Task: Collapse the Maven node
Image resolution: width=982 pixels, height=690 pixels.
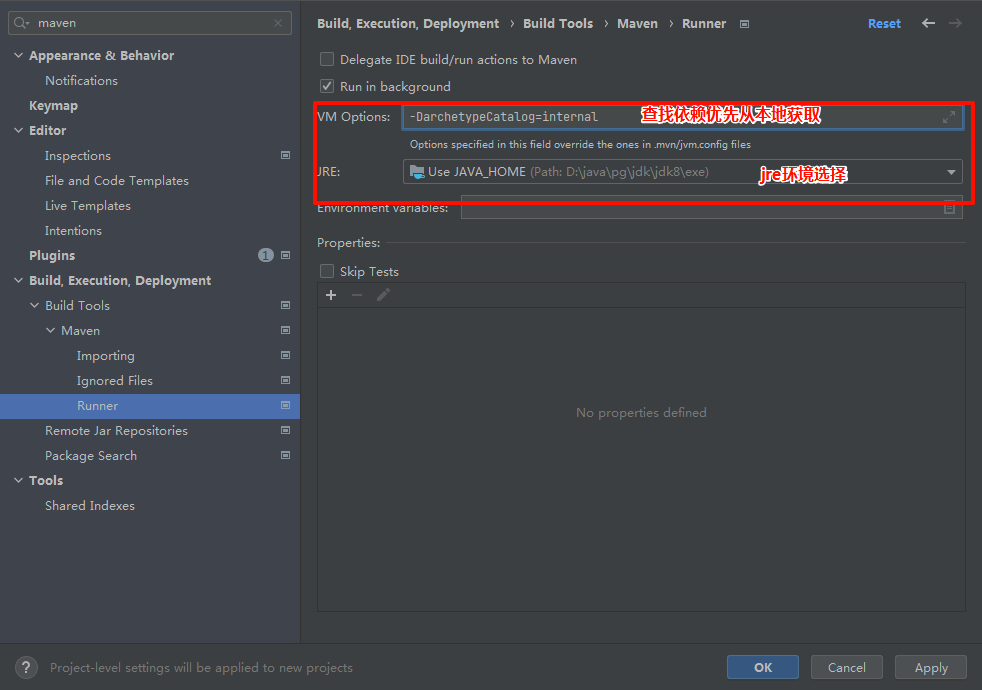Action: [x=50, y=331]
